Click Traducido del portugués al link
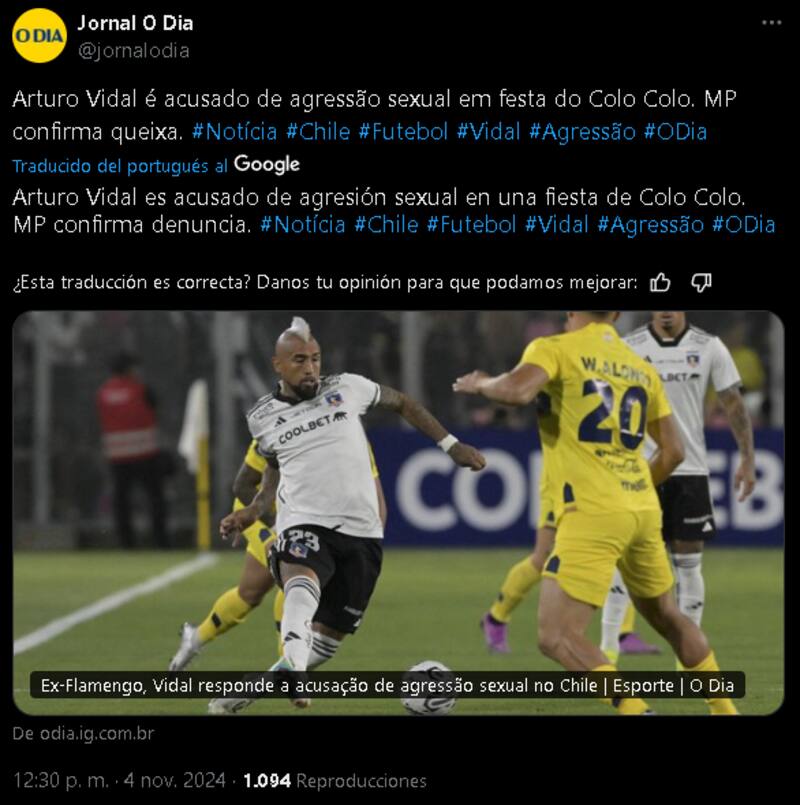Viewport: 800px width, 805px height. tap(120, 166)
